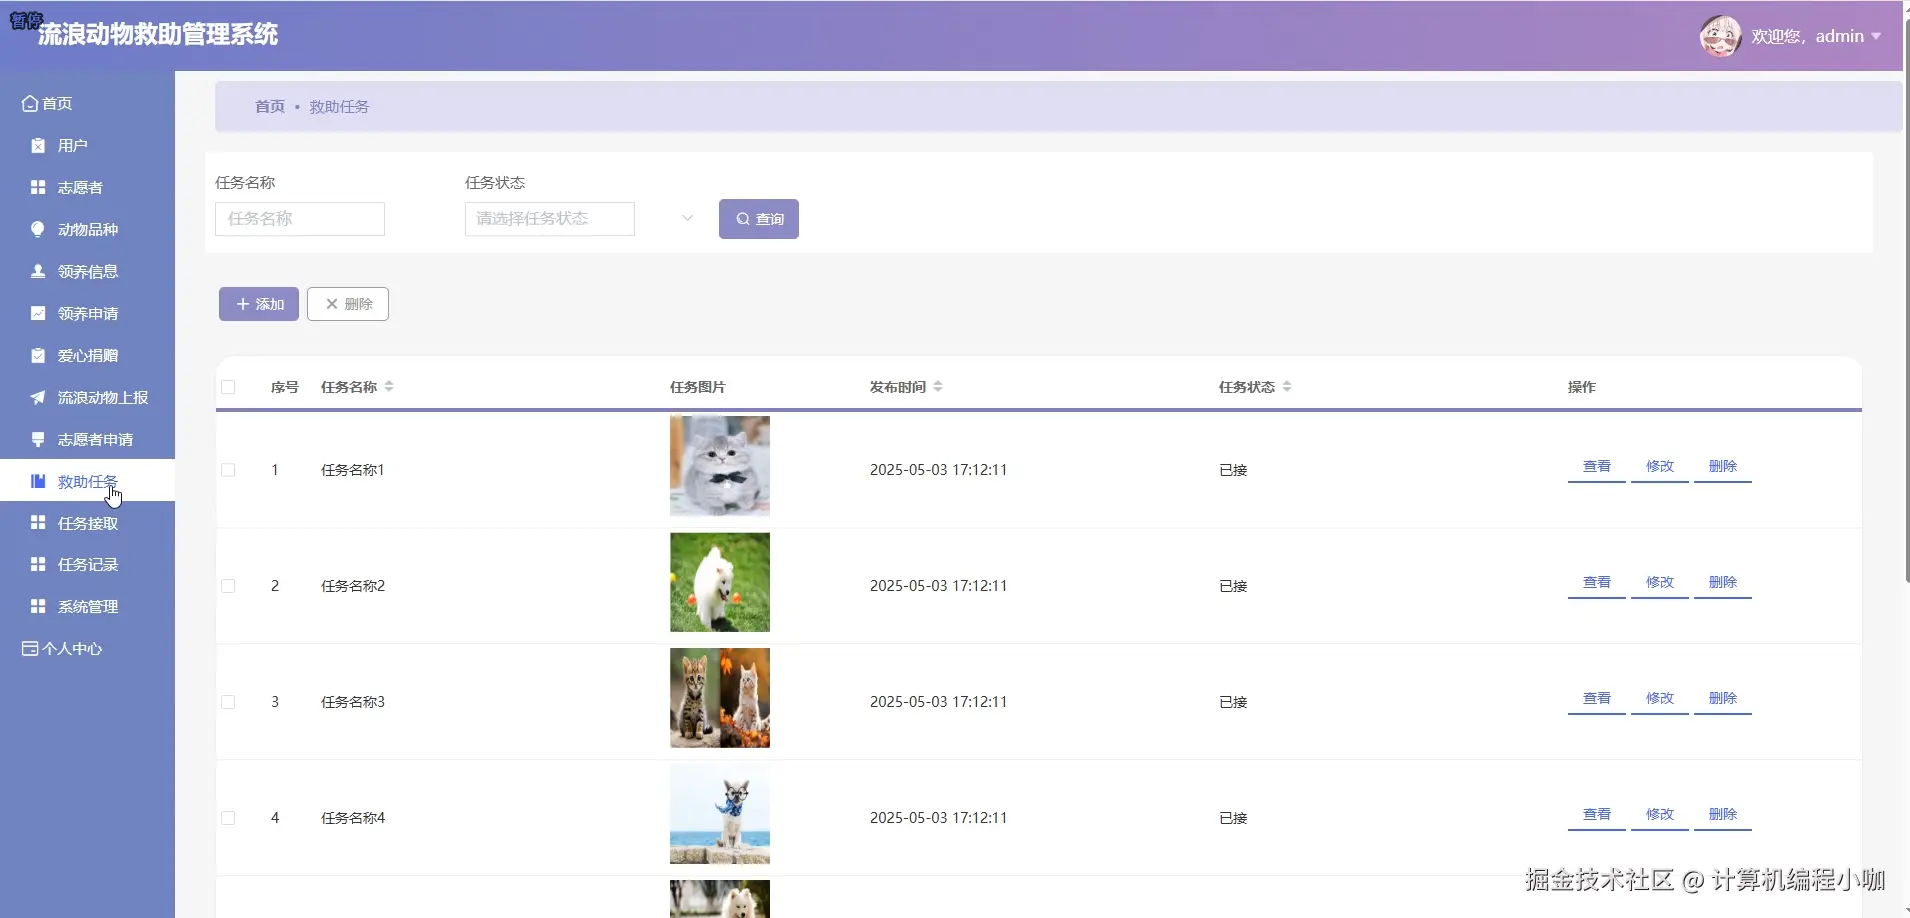Click the 领养申请 chart icon
Screen dimensions: 1910x918
click(x=38, y=314)
